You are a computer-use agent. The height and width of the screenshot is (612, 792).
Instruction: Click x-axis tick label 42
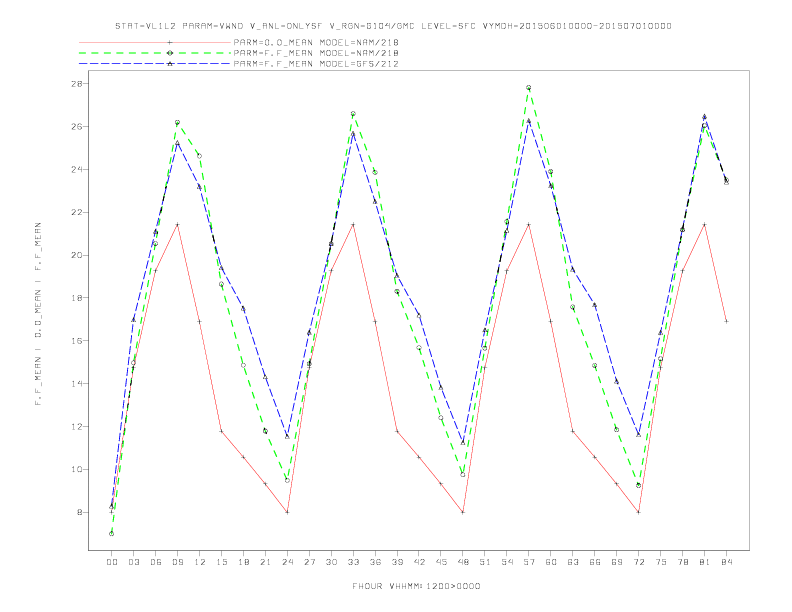point(419,562)
